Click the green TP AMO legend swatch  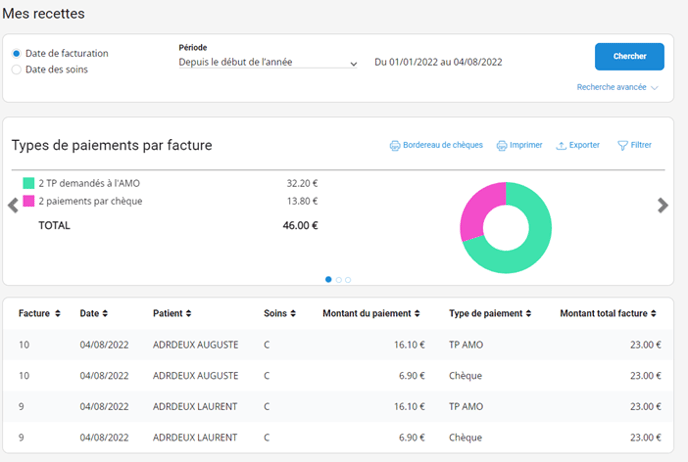pos(29,184)
